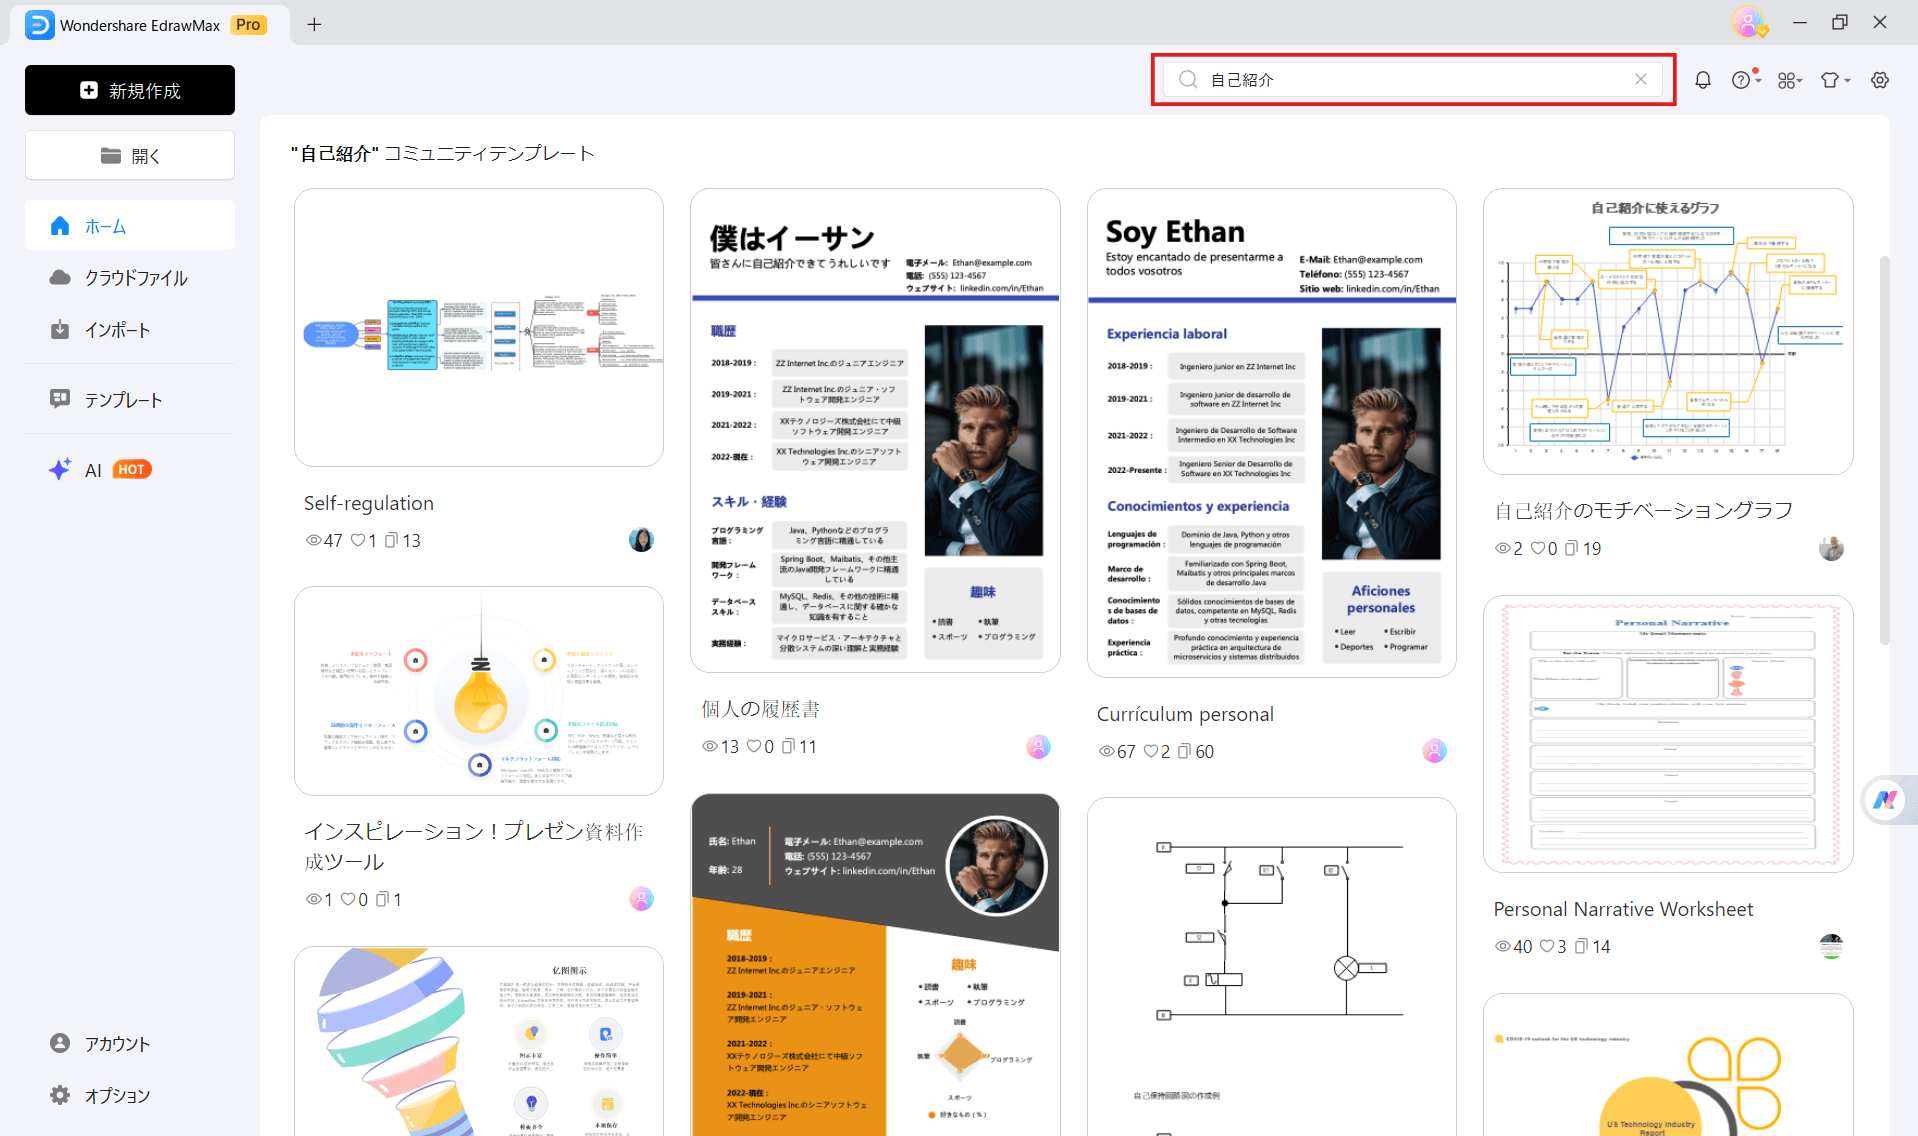Like the Personal Narrative Worksheet template
This screenshot has height=1136, width=1918.
(x=1547, y=946)
